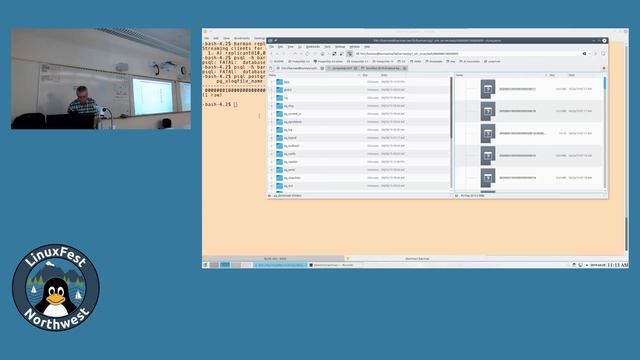Image resolution: width=640 pixels, height=360 pixels.
Task: Expand the global folder tree node
Action: pos(272,90)
